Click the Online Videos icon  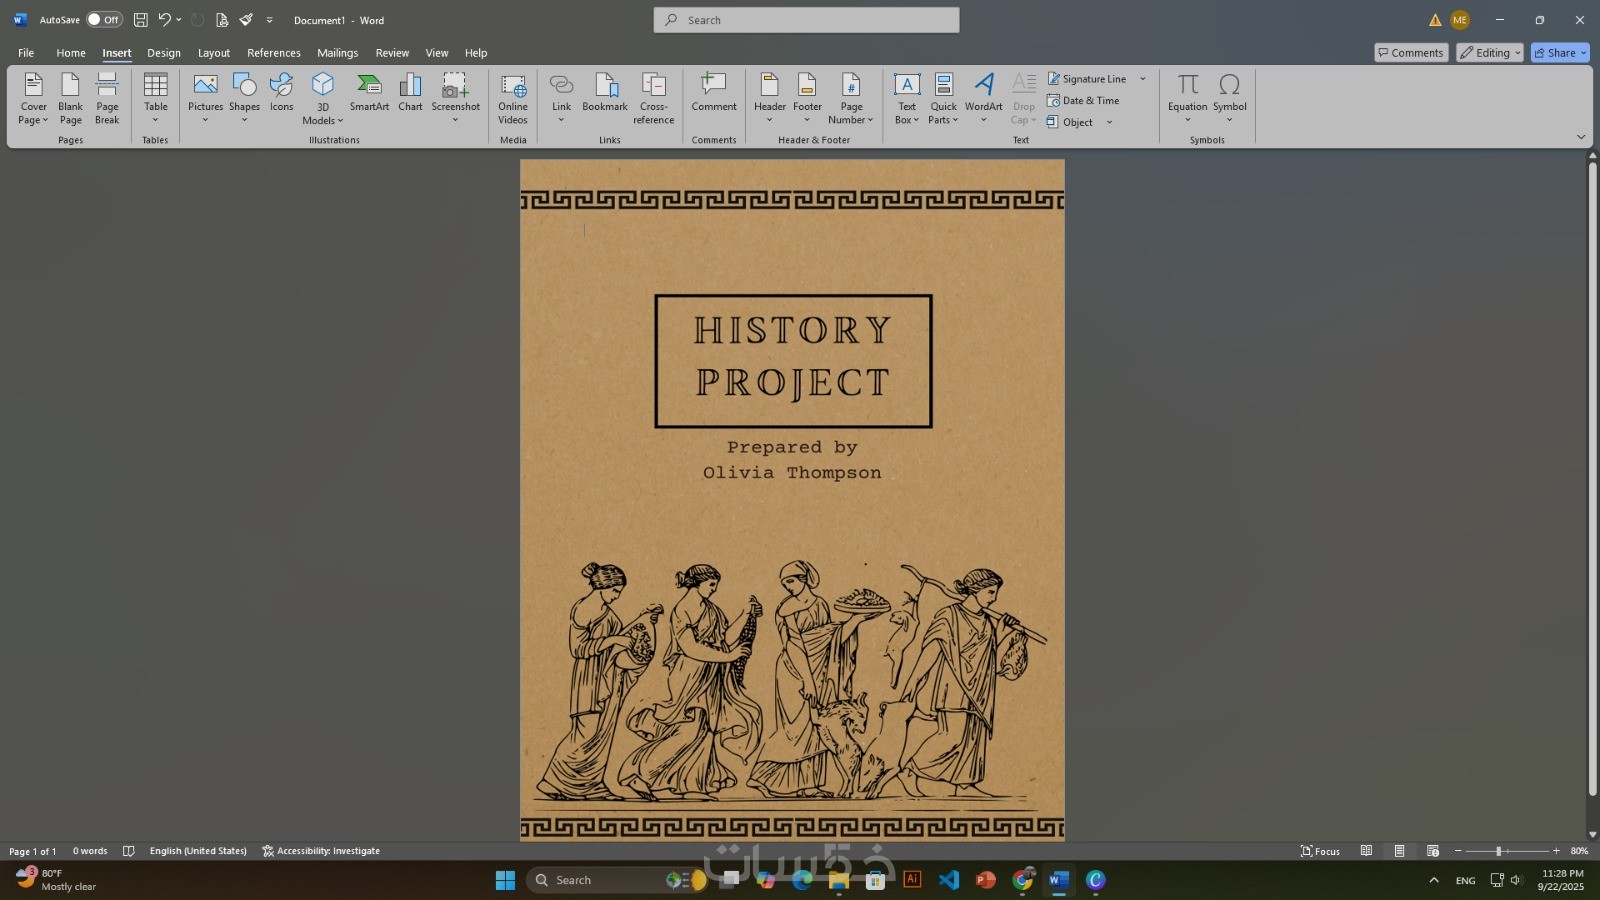[513, 97]
